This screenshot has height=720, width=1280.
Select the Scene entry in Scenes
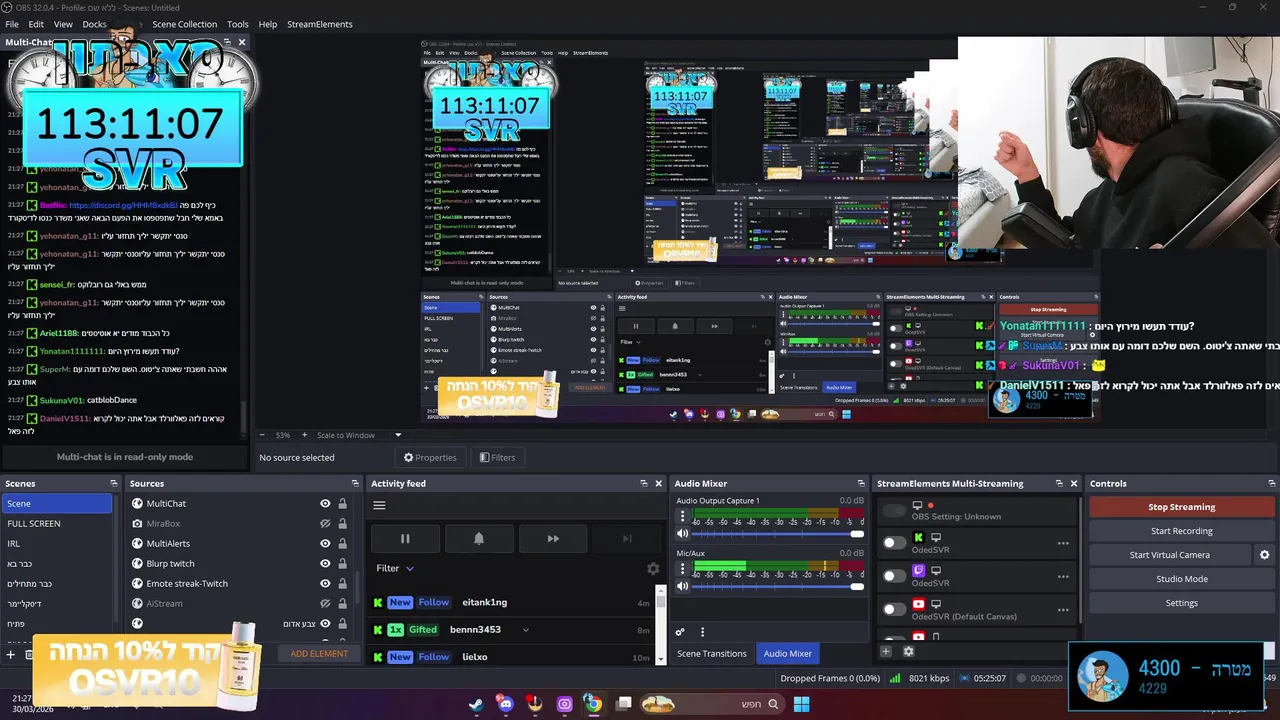(x=57, y=504)
